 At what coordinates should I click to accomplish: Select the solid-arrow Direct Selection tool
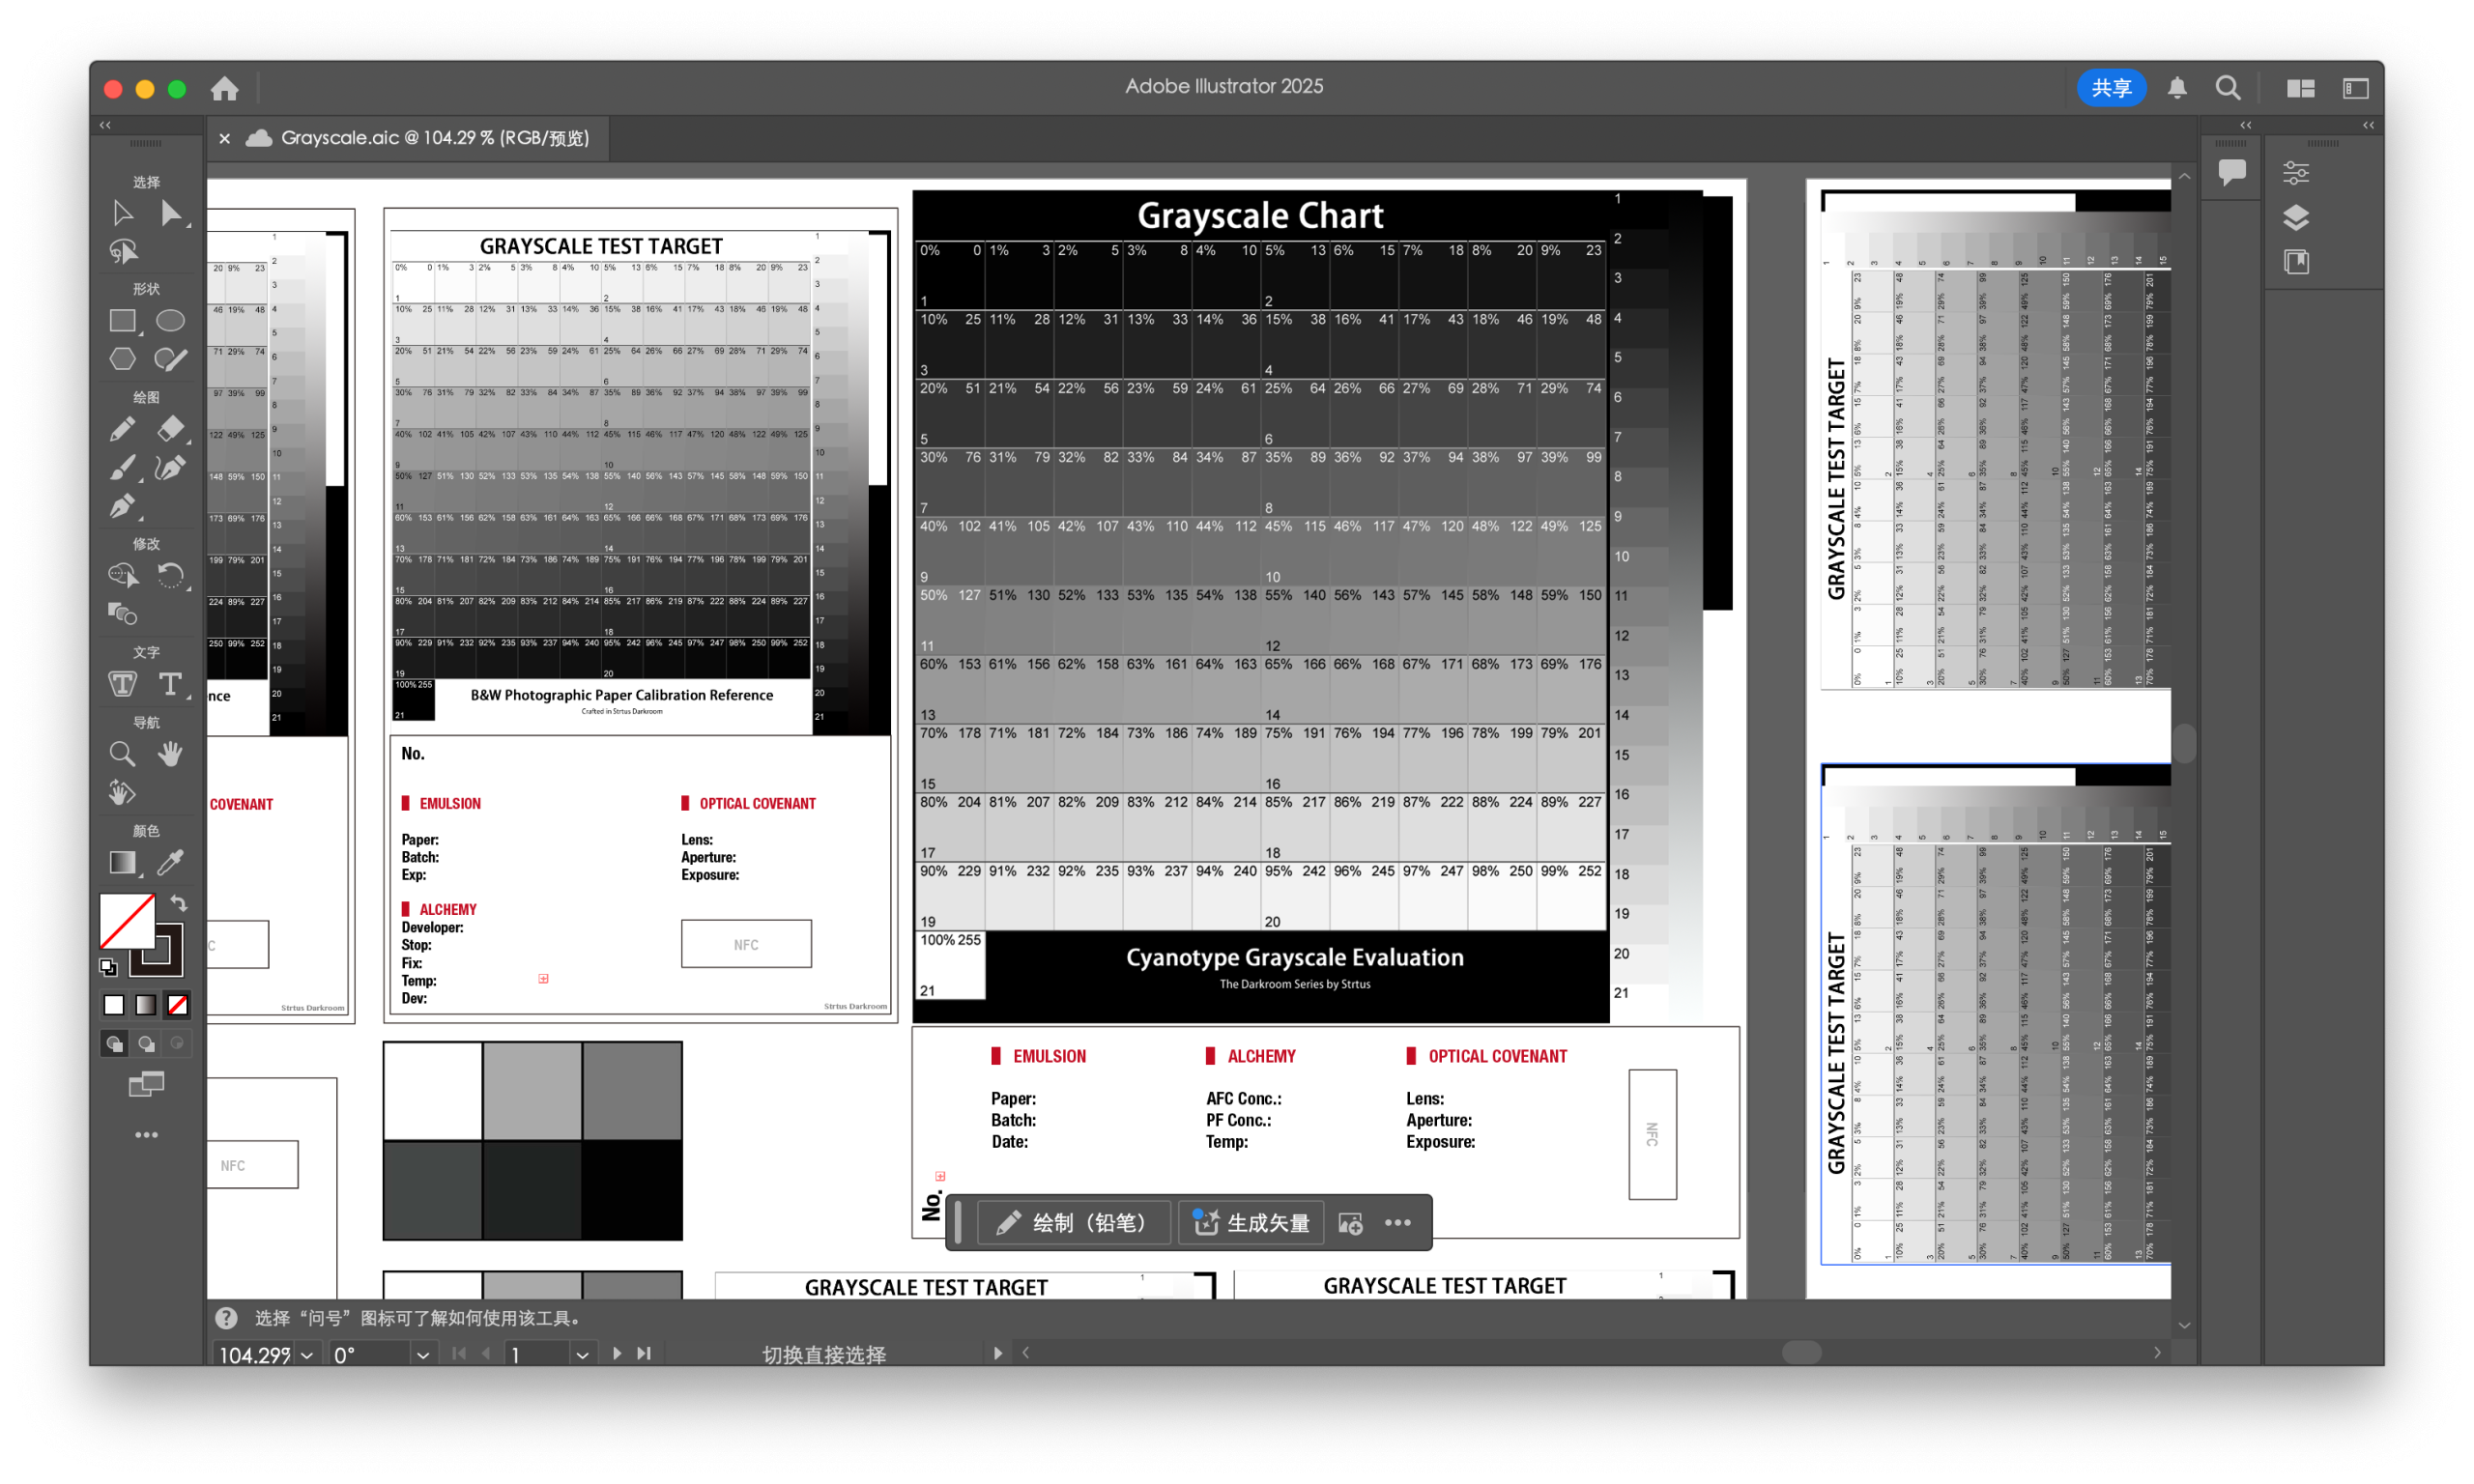[x=171, y=213]
